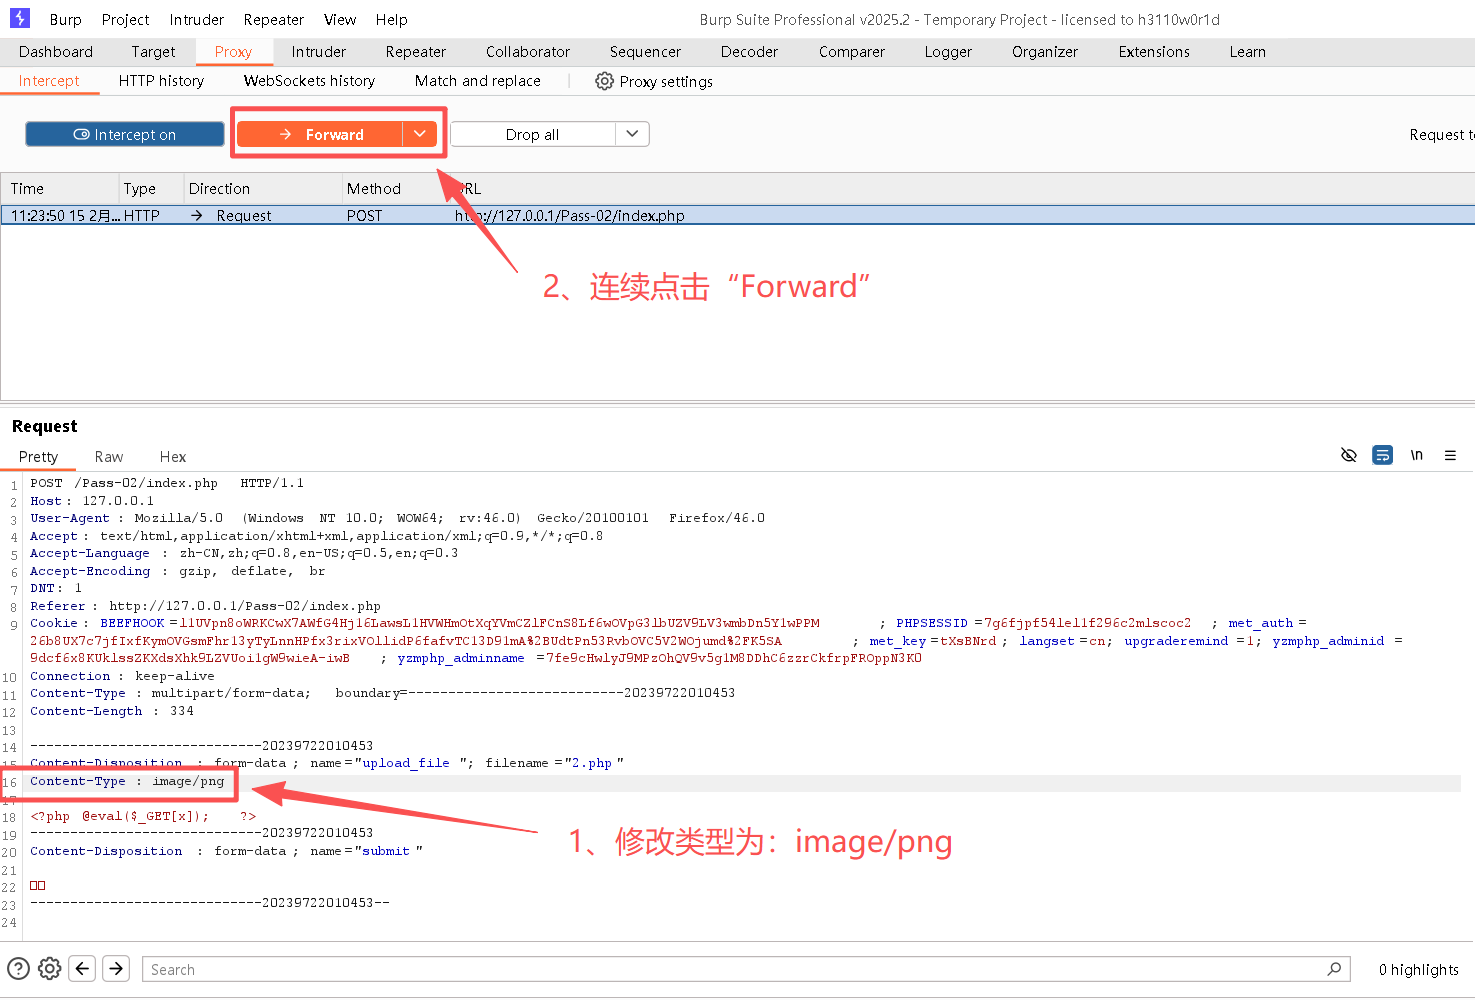Expand the Drop all dropdown arrow
The width and height of the screenshot is (1475, 1000).
632,134
